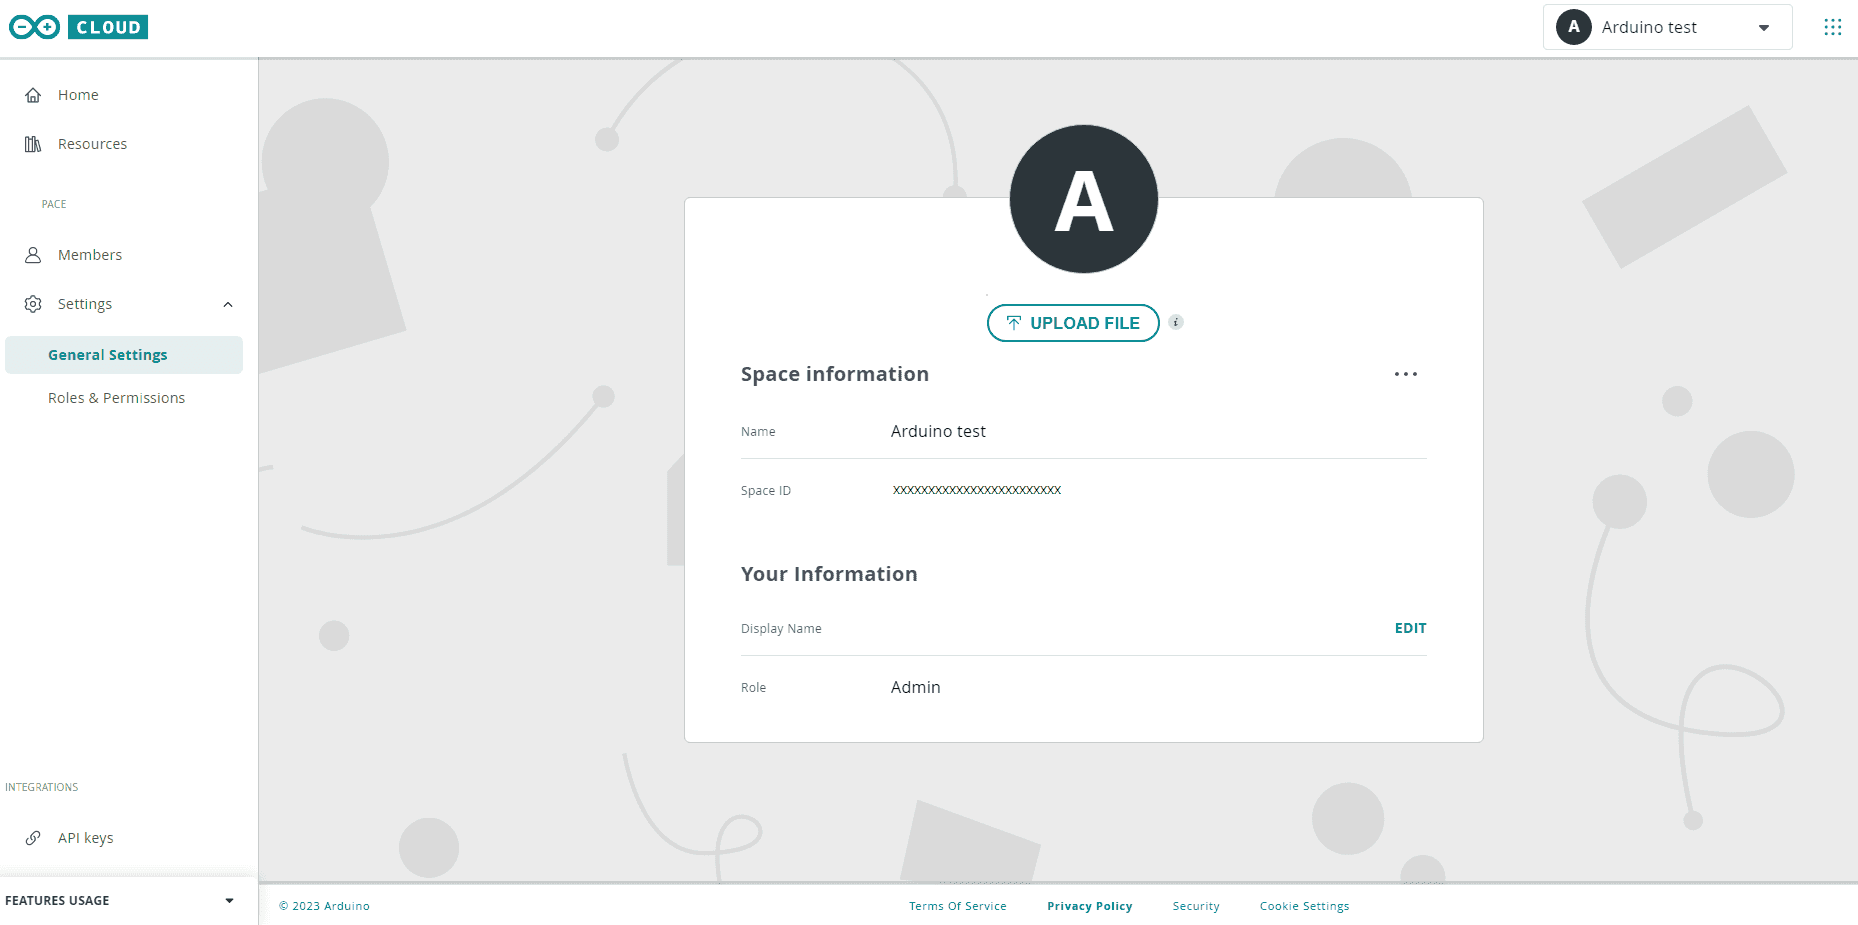Click the info icon beside Upload File
Screen dimensions: 1858x925
click(1176, 322)
